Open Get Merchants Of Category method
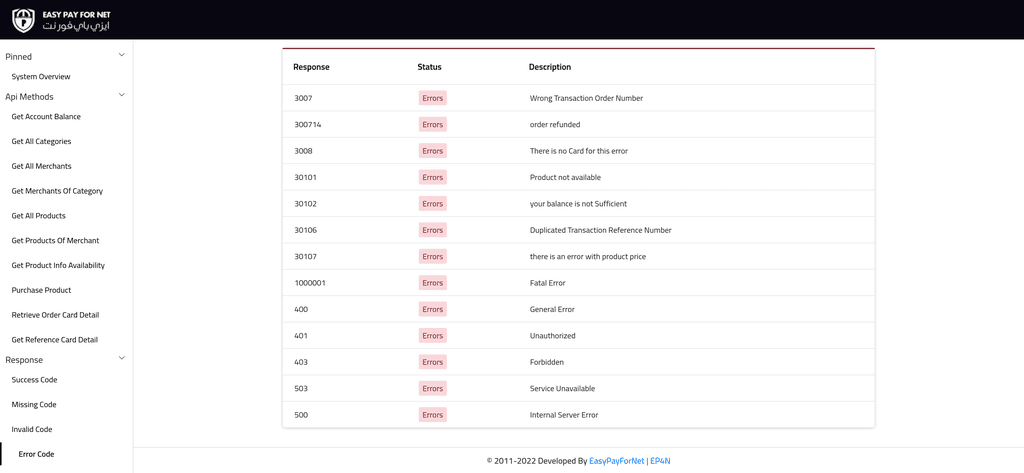This screenshot has width=1024, height=473. click(57, 191)
